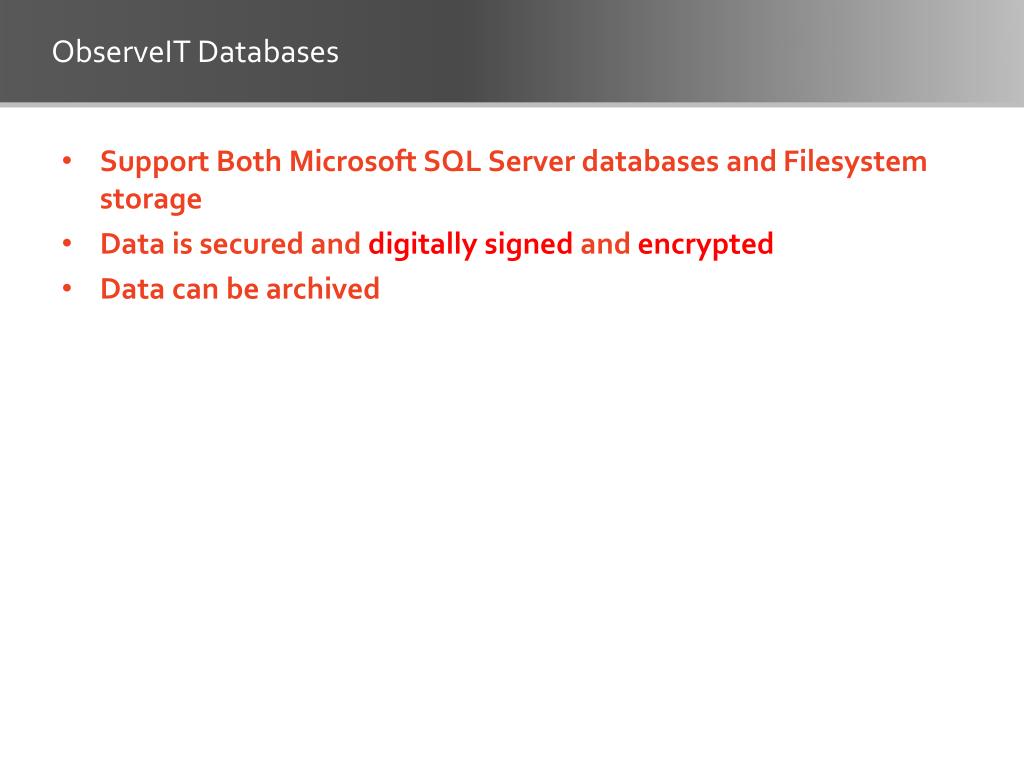Click the word 'Both' in the first bullet
This screenshot has height=768, width=1024.
coord(249,162)
